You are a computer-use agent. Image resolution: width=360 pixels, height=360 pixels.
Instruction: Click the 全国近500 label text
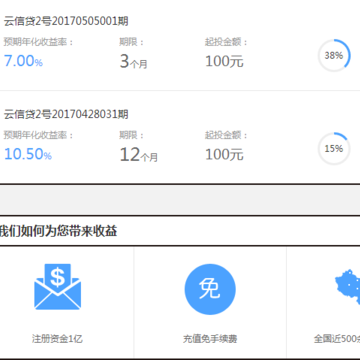point(337,339)
